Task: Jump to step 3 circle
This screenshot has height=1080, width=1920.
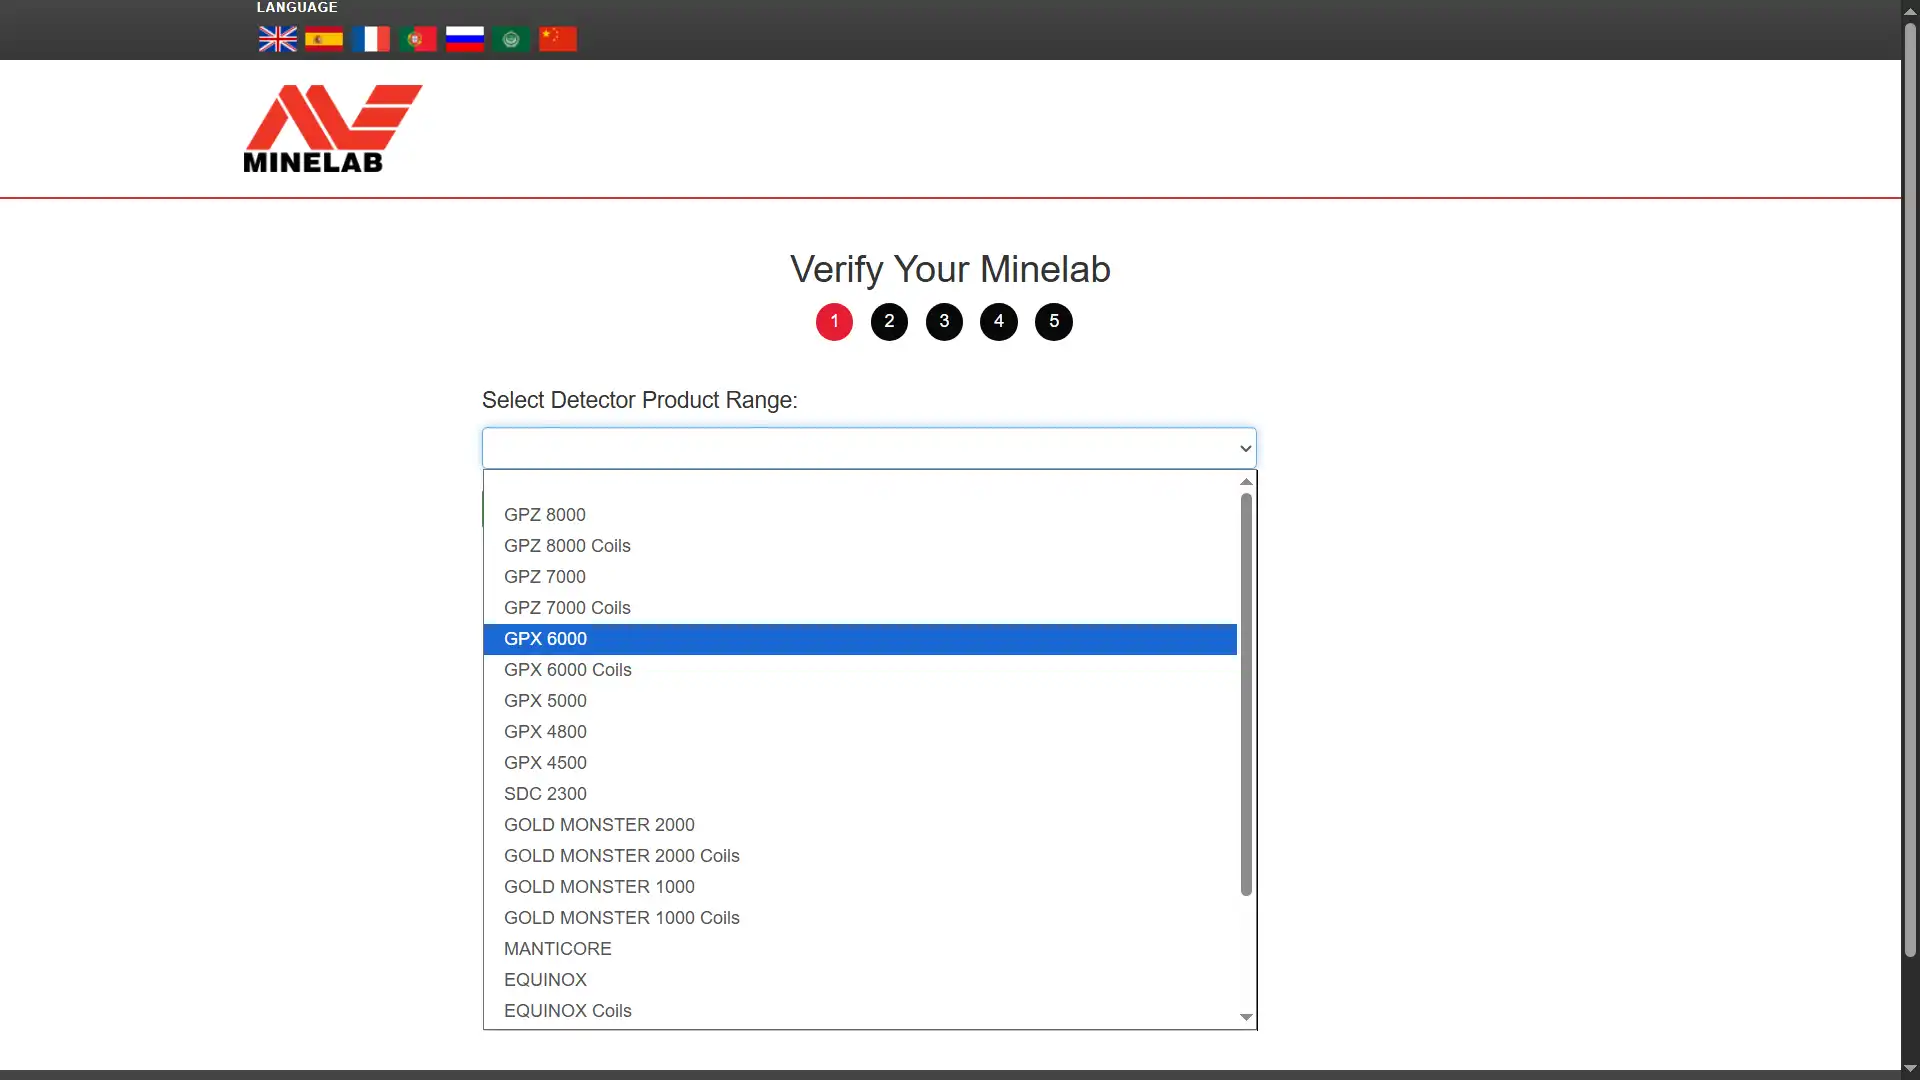Action: [944, 322]
